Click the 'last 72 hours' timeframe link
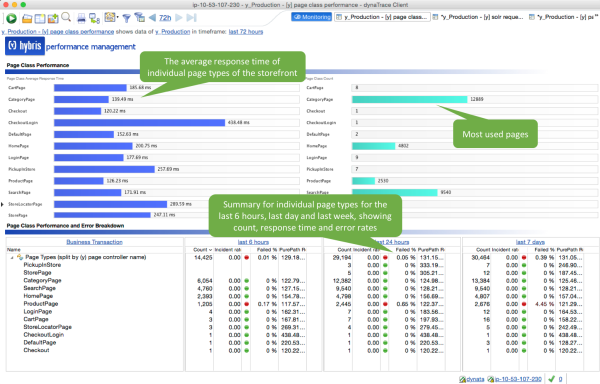 pos(246,32)
